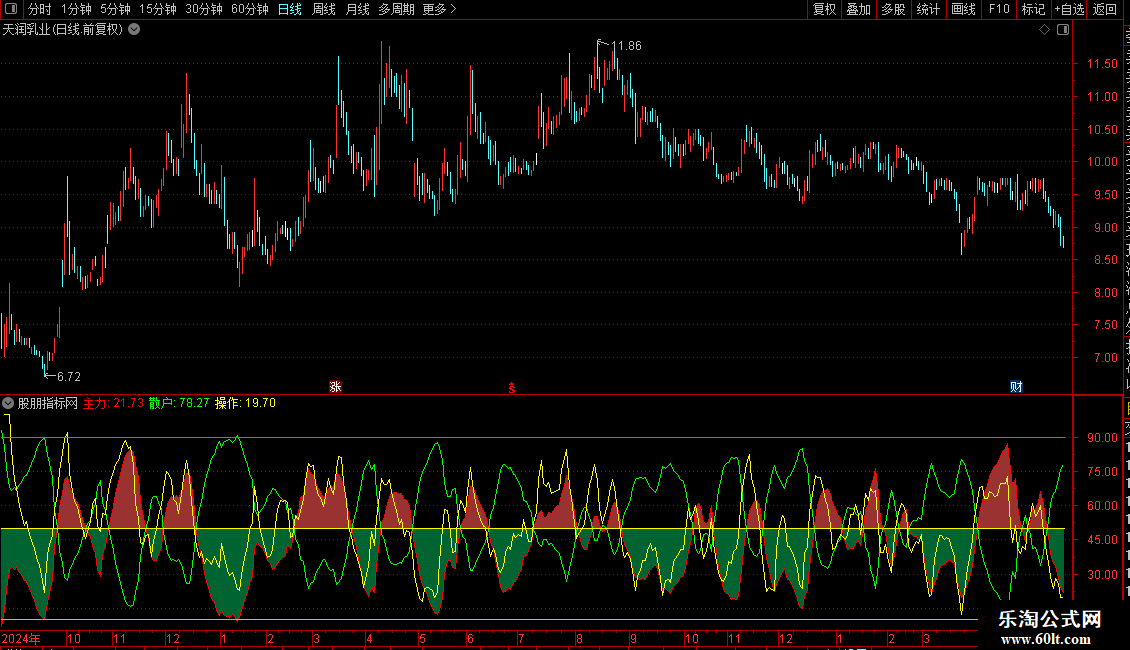
Task: Click the red S marker on chart
Action: click(512, 388)
